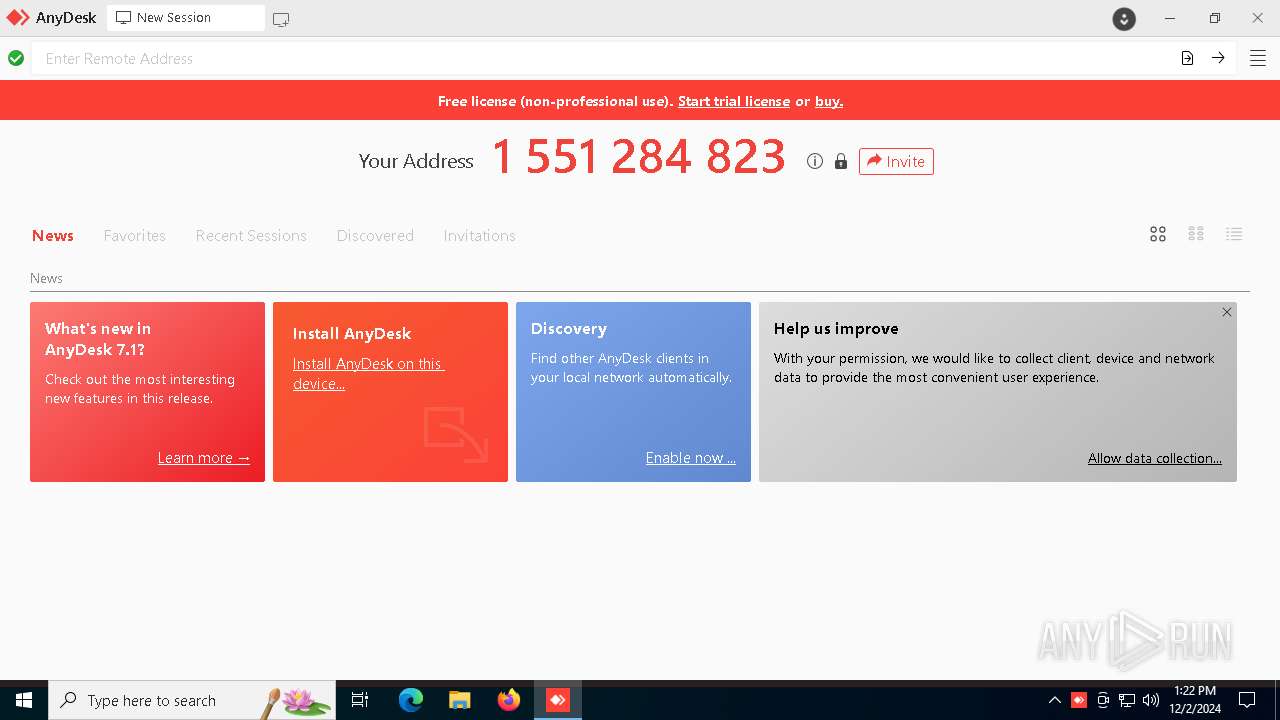Open a new session tab with monitor-plus icon
The width and height of the screenshot is (1280, 720).
tap(281, 19)
